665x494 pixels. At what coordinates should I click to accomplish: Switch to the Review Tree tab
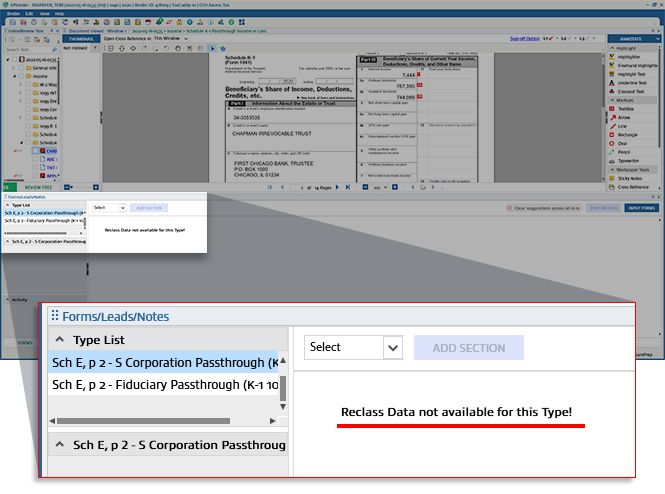pos(38,186)
